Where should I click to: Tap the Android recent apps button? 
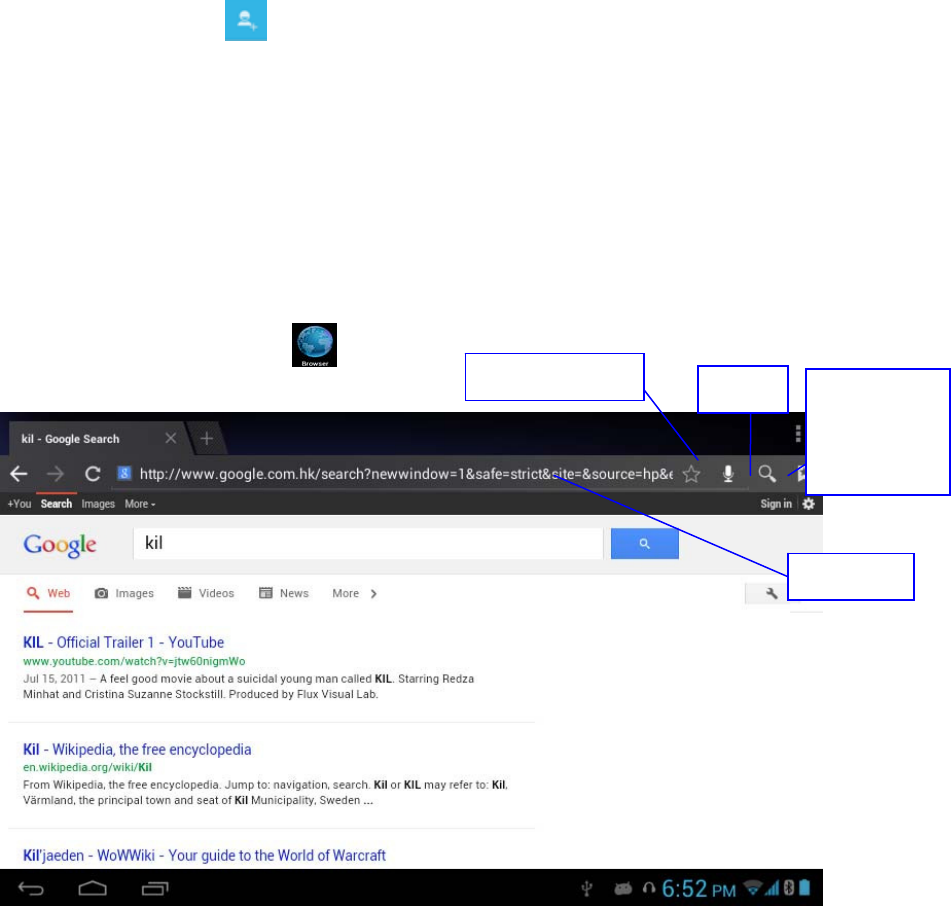tap(155, 889)
